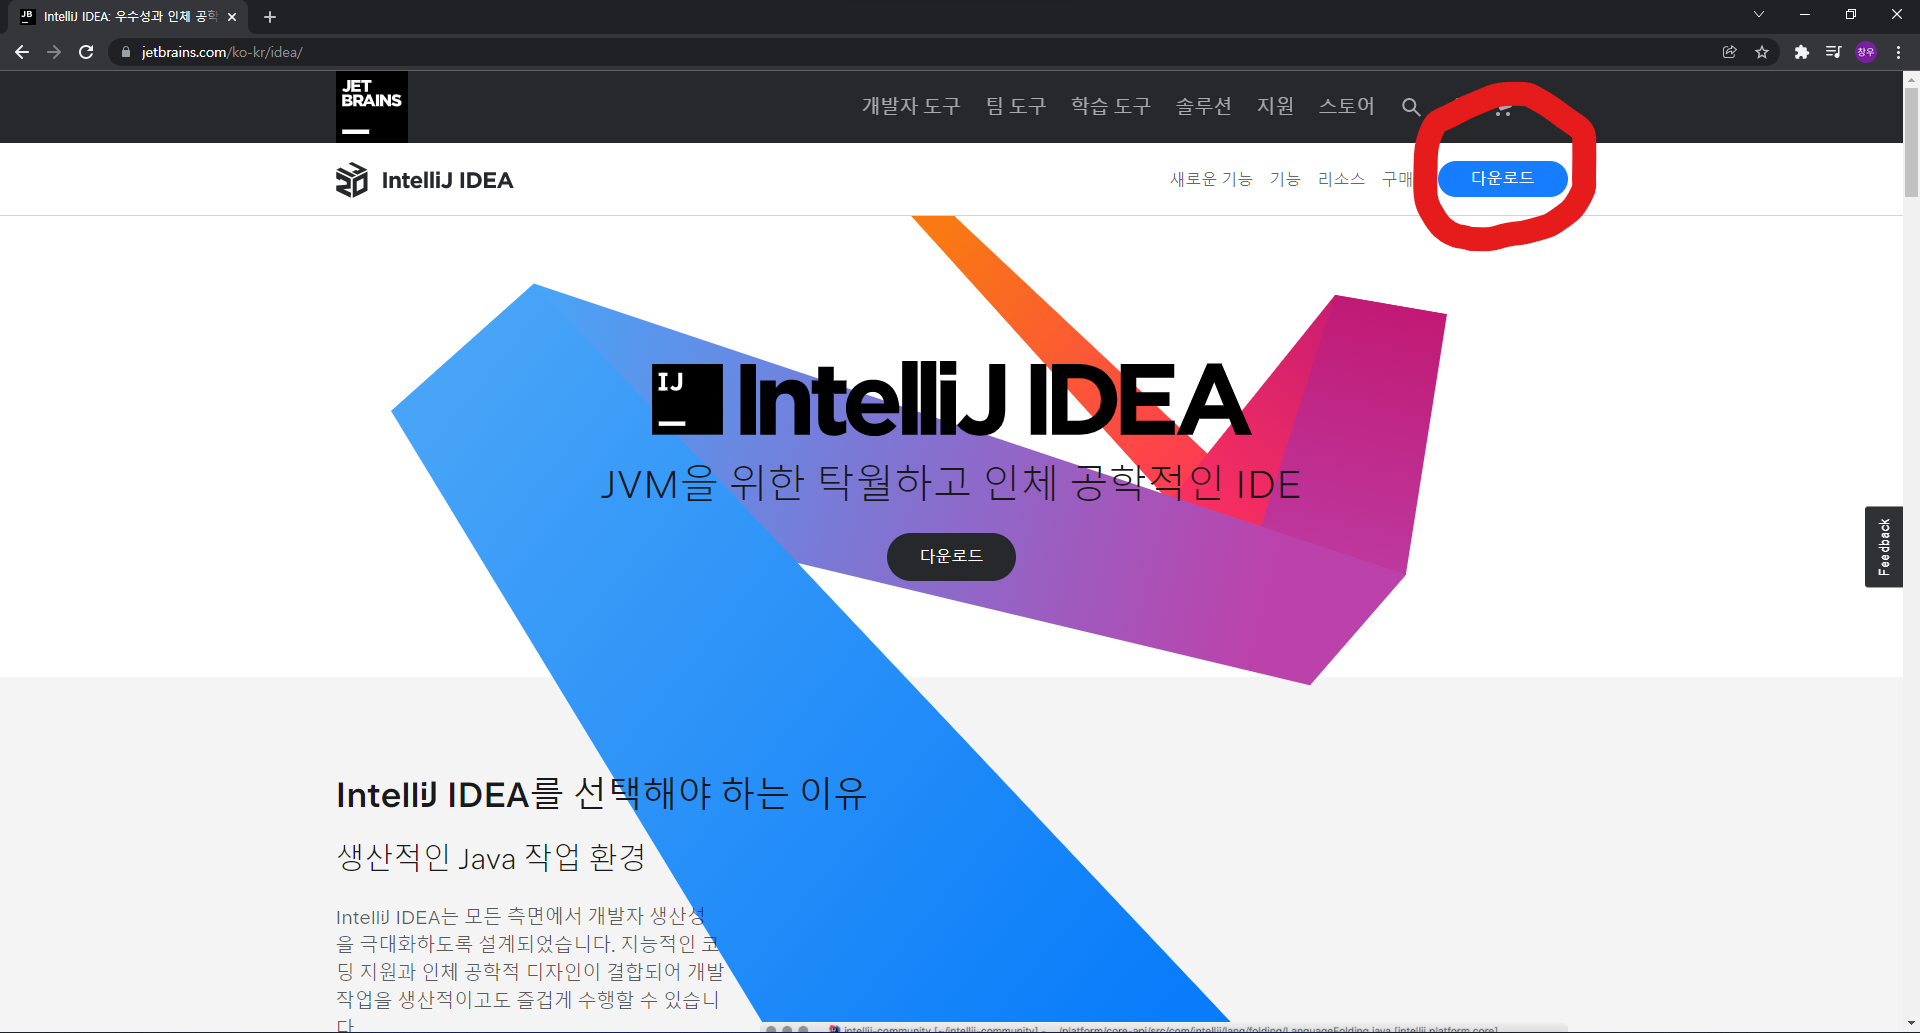Reload the page with the refresh icon

(x=86, y=52)
